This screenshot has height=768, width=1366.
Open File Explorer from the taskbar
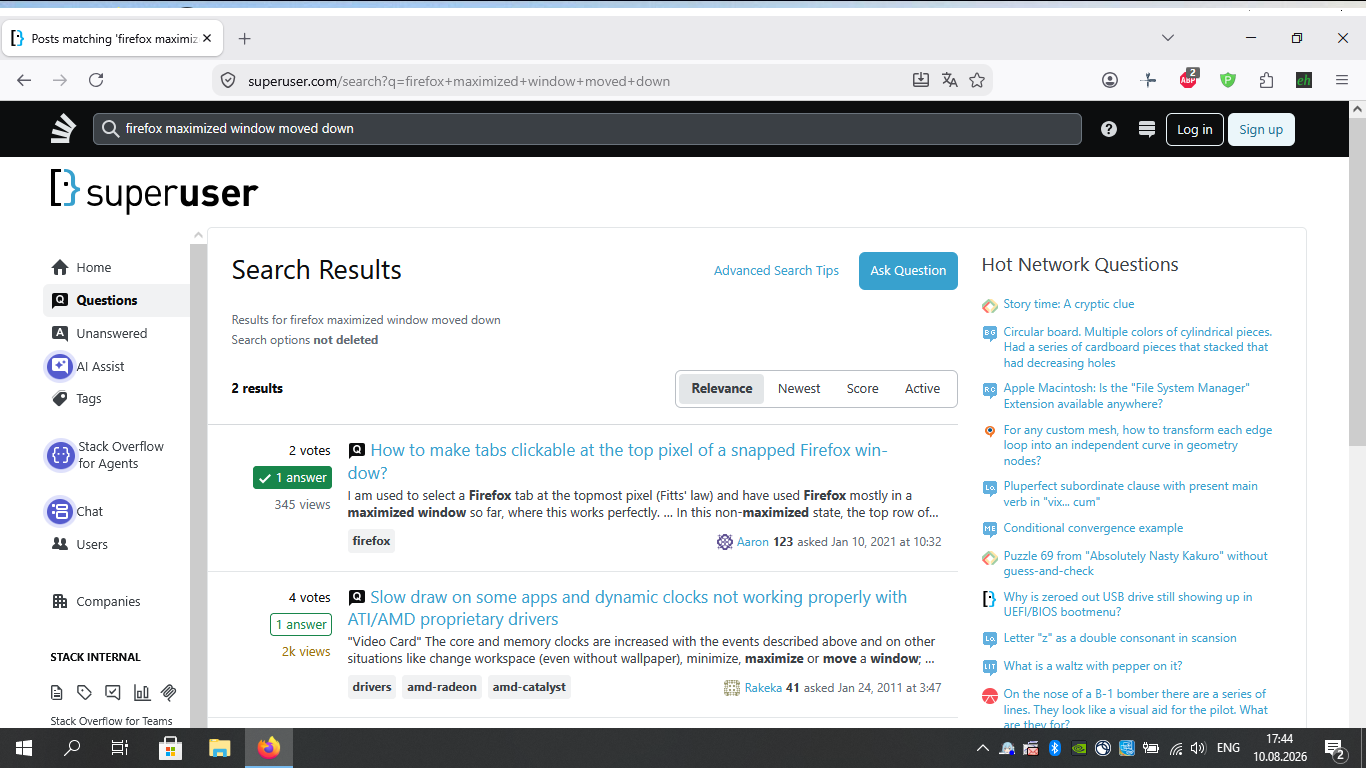(220, 748)
